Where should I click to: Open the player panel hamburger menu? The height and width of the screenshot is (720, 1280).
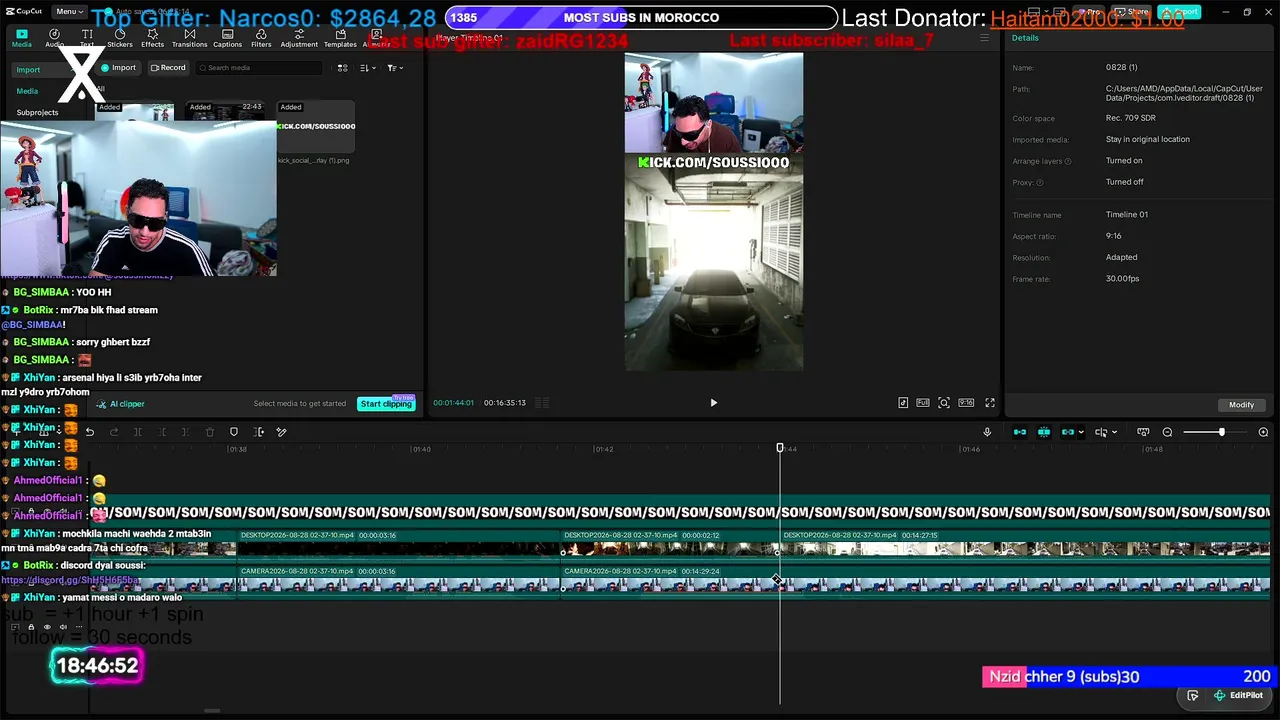click(x=984, y=38)
